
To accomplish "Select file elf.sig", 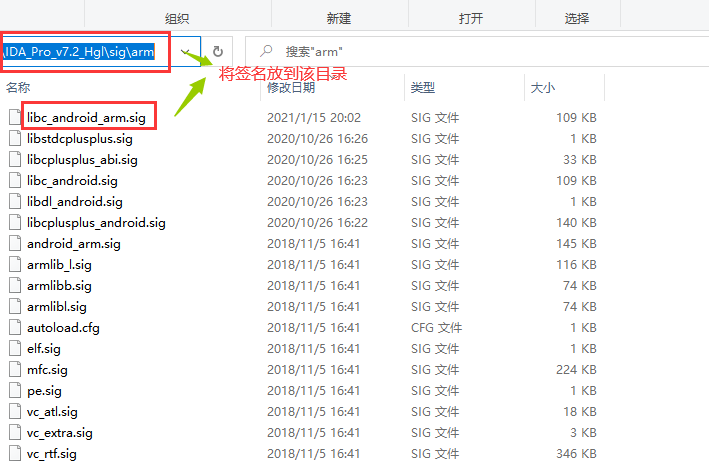I will [44, 349].
